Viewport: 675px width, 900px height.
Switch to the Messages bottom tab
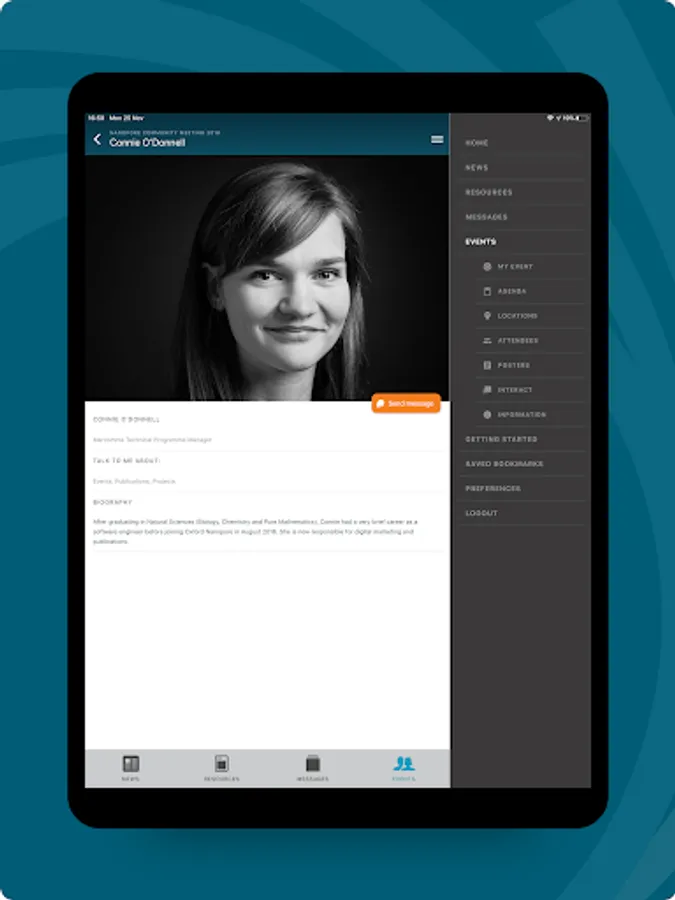click(312, 768)
